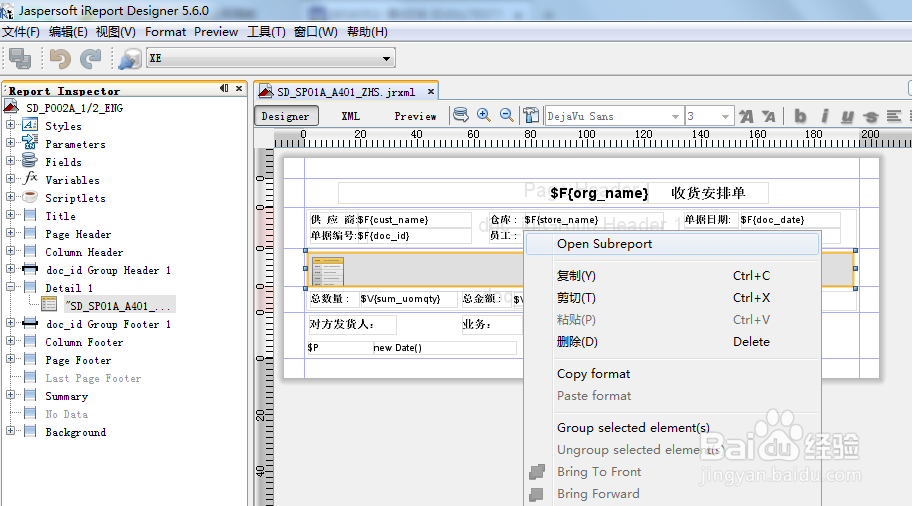The width and height of the screenshot is (912, 506).
Task: Click the Parameters node icon
Action: 30,142
